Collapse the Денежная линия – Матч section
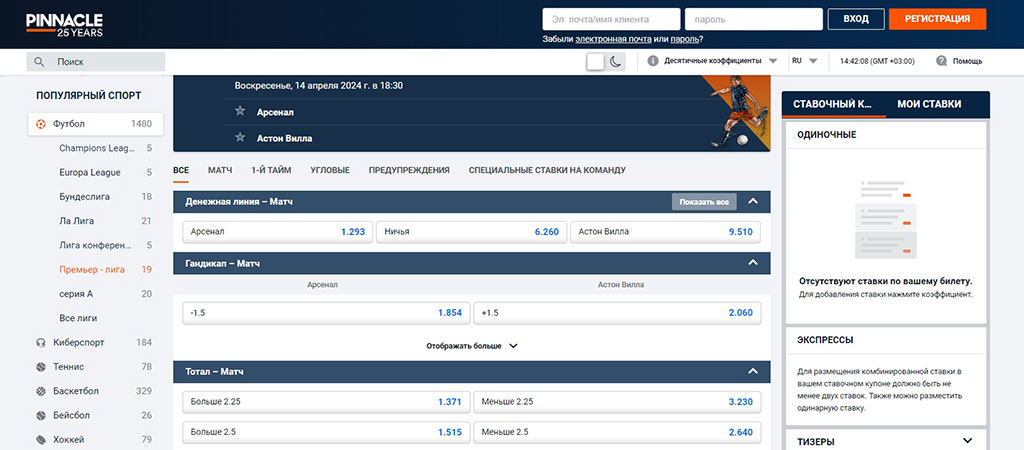The height and width of the screenshot is (450, 1024). point(753,202)
